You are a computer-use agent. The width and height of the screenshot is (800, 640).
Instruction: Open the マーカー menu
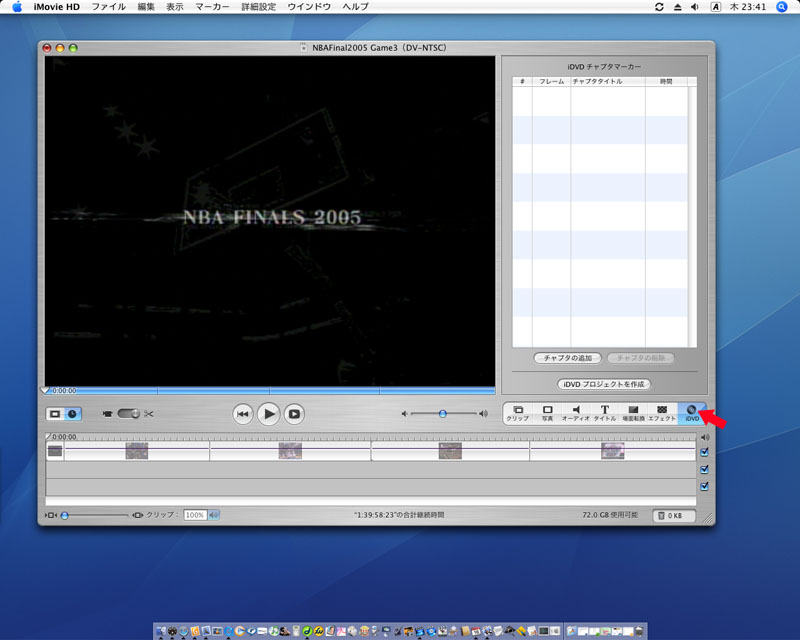coord(211,7)
